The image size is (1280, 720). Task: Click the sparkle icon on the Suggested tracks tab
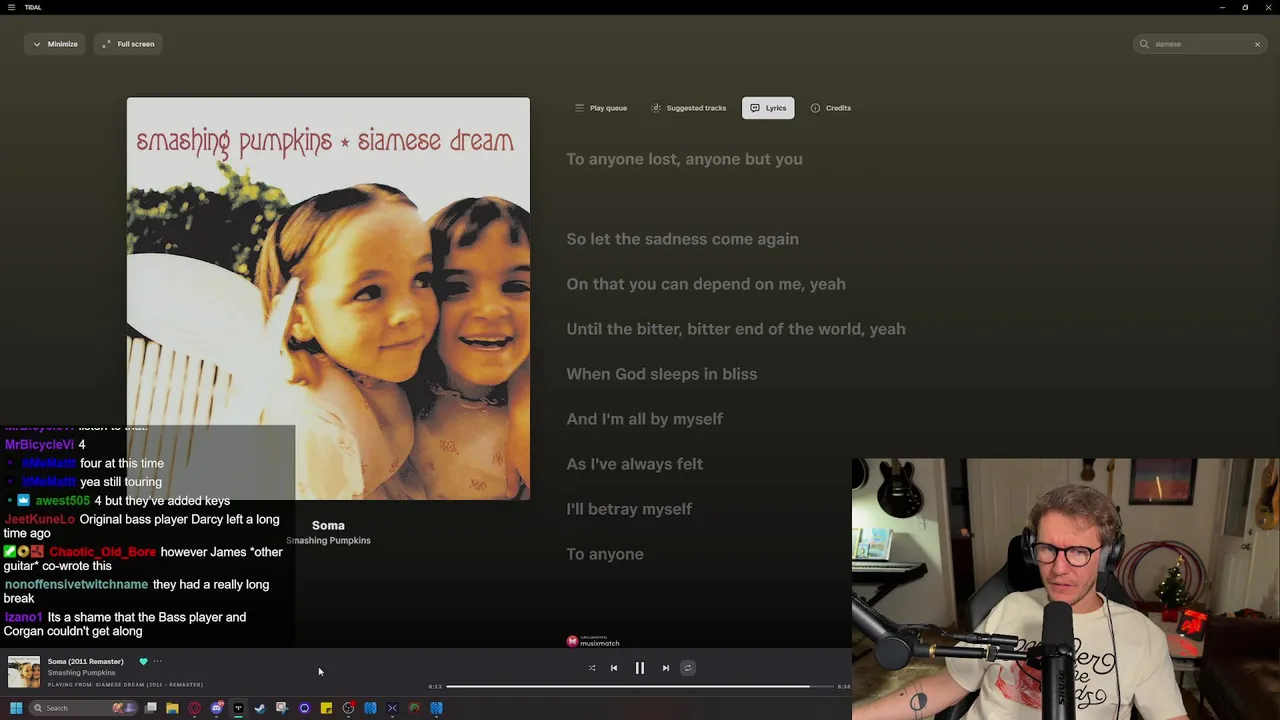pyautogui.click(x=656, y=108)
